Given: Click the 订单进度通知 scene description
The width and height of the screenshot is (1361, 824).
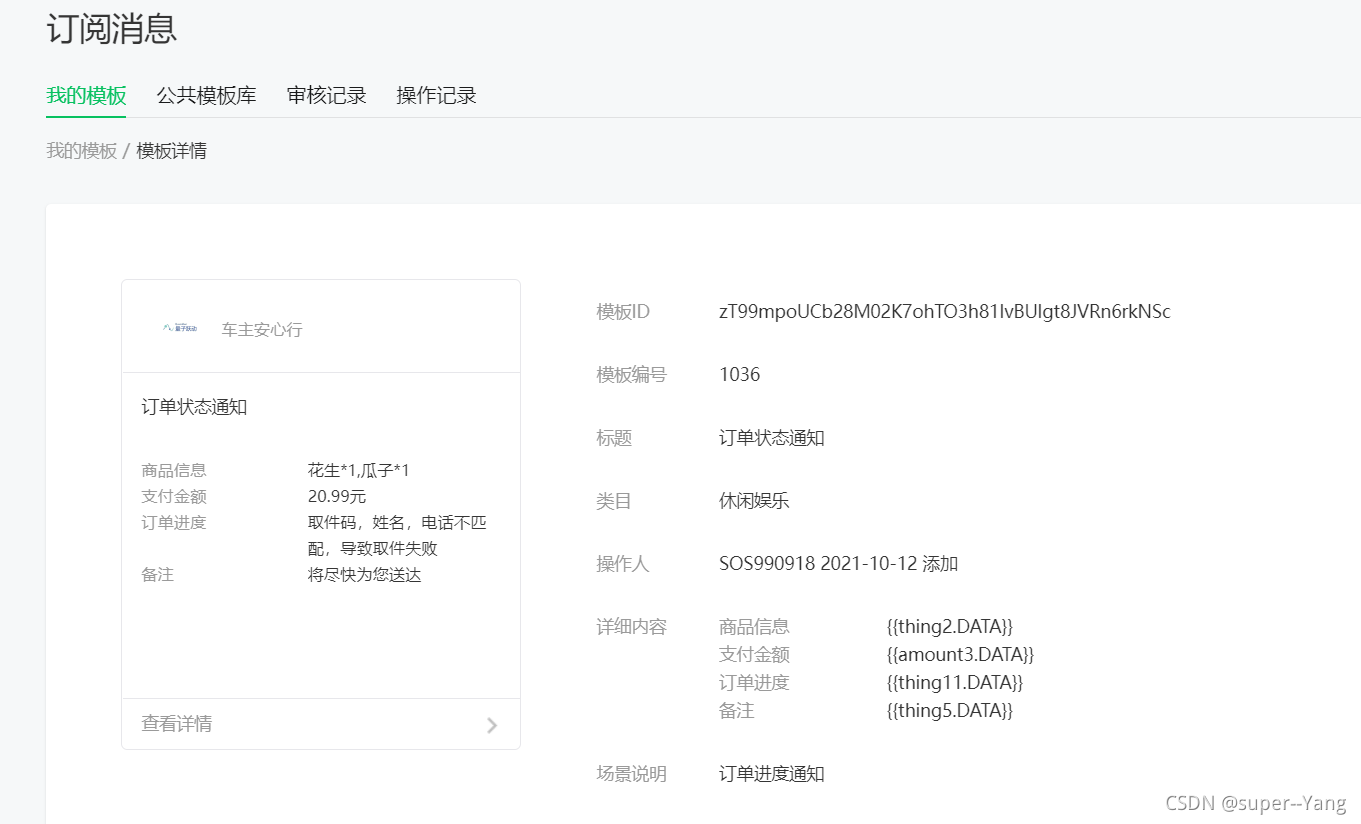Looking at the screenshot, I should click(x=771, y=774).
